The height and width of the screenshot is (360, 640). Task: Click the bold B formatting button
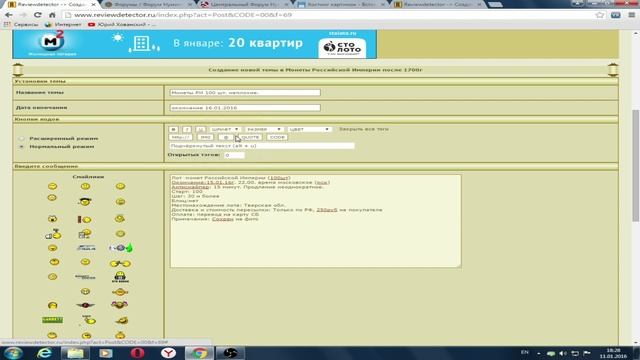(x=173, y=129)
